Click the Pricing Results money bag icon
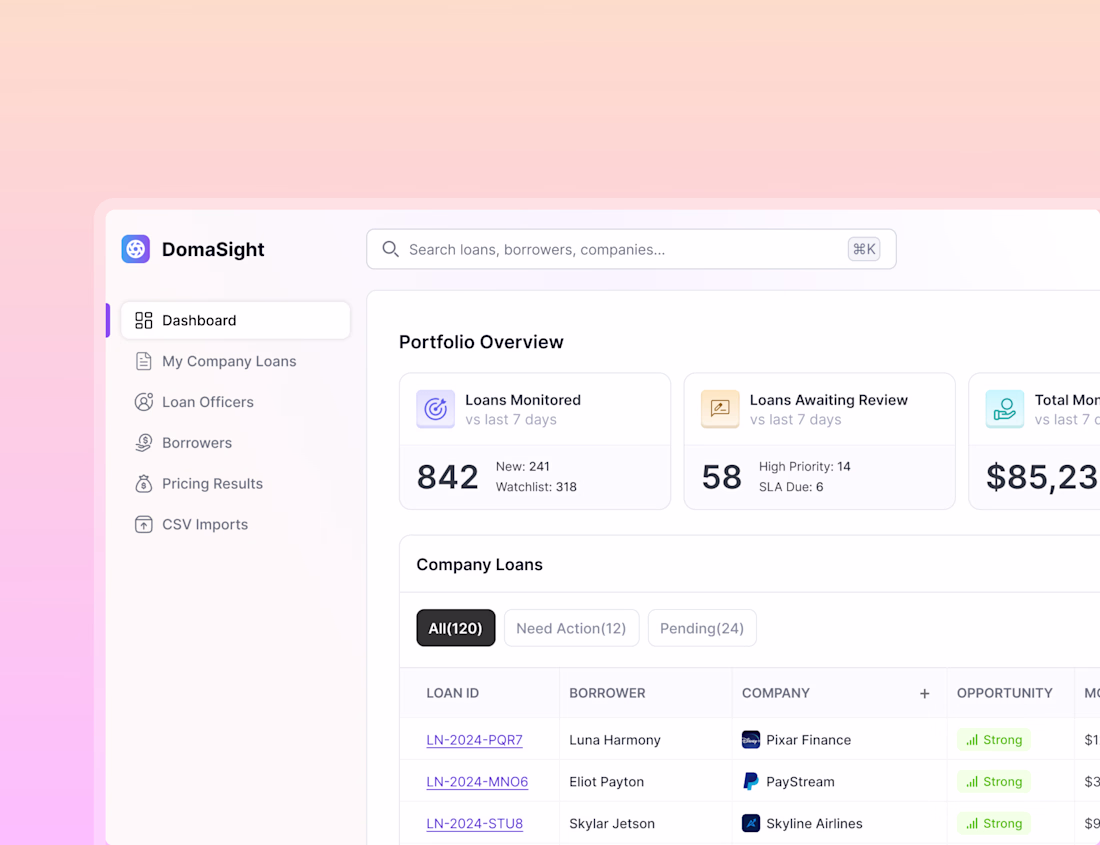This screenshot has width=1100, height=845. click(144, 483)
